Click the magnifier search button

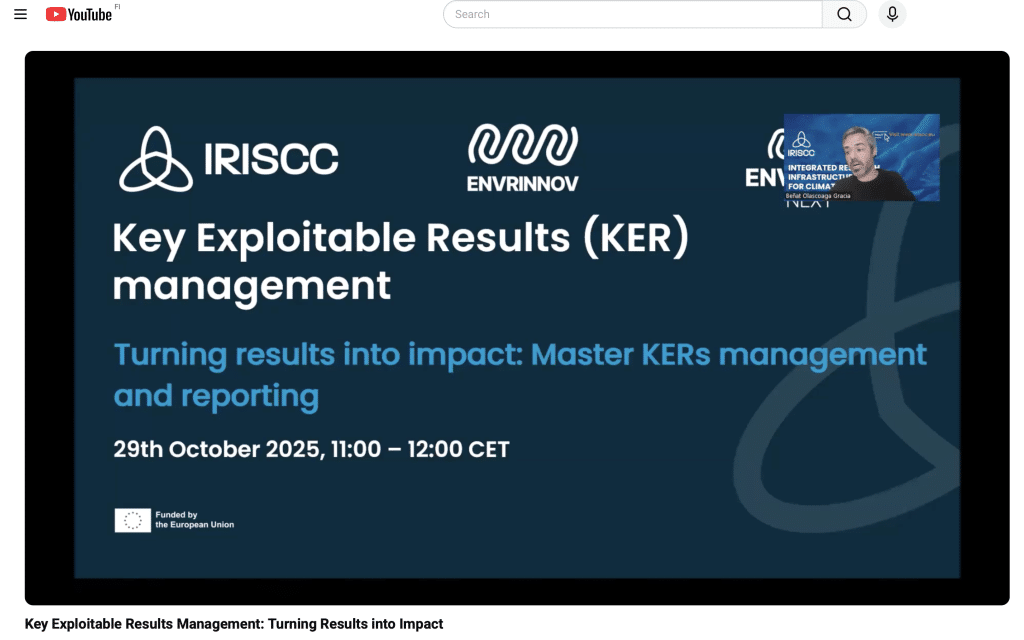click(x=844, y=15)
